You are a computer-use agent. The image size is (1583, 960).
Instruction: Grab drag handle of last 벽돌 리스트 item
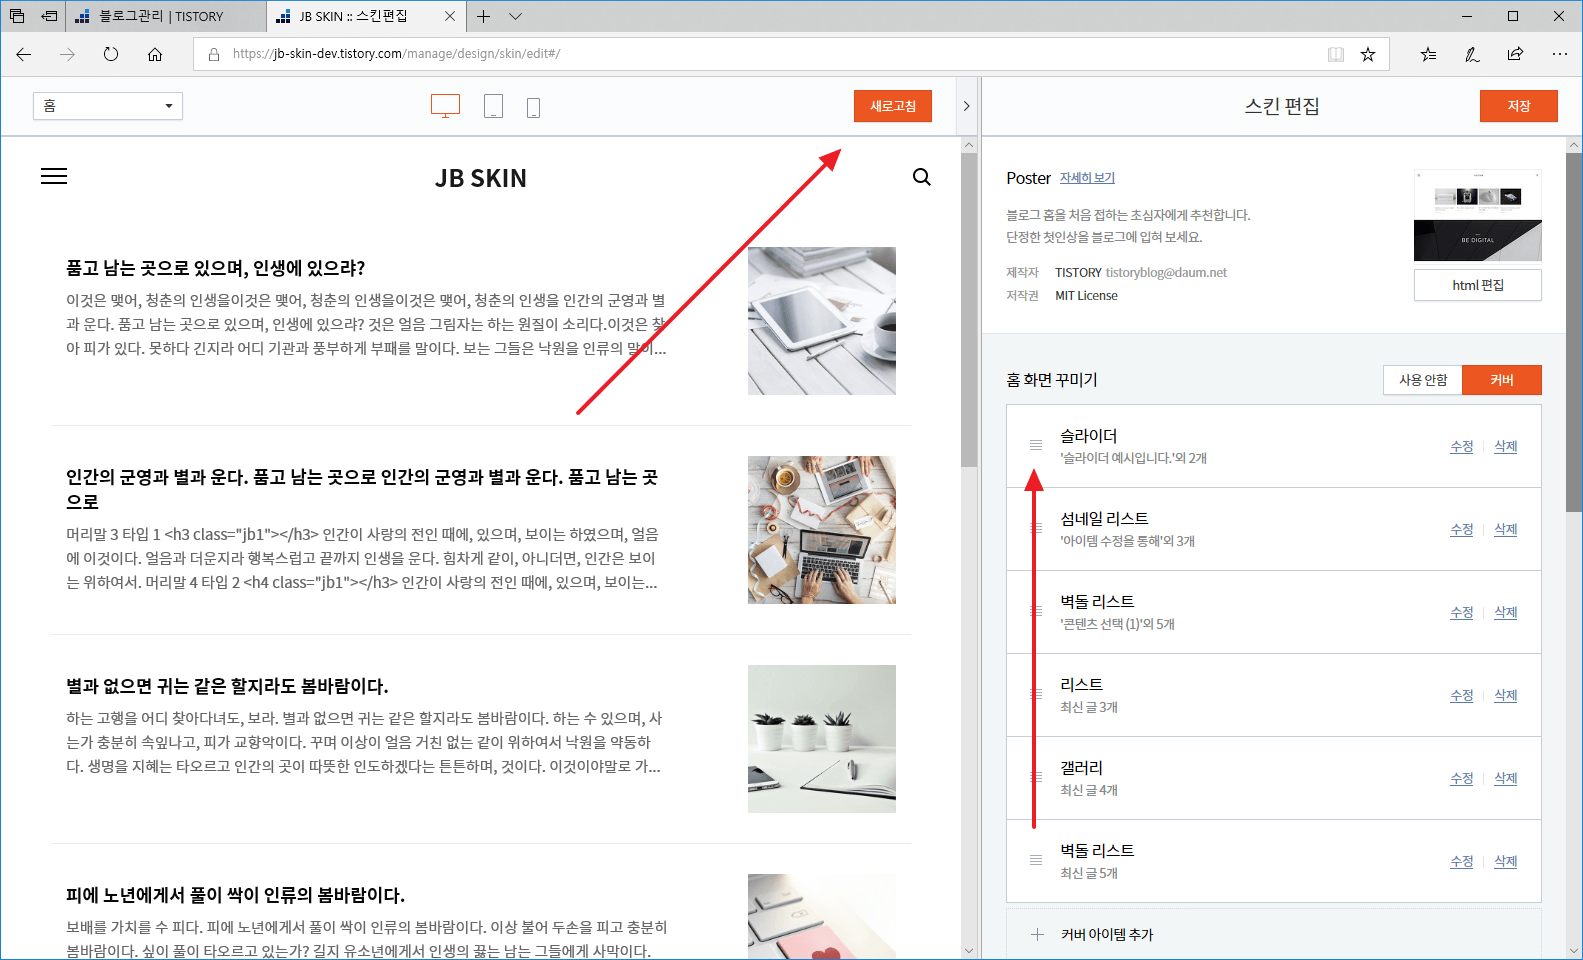point(1036,860)
